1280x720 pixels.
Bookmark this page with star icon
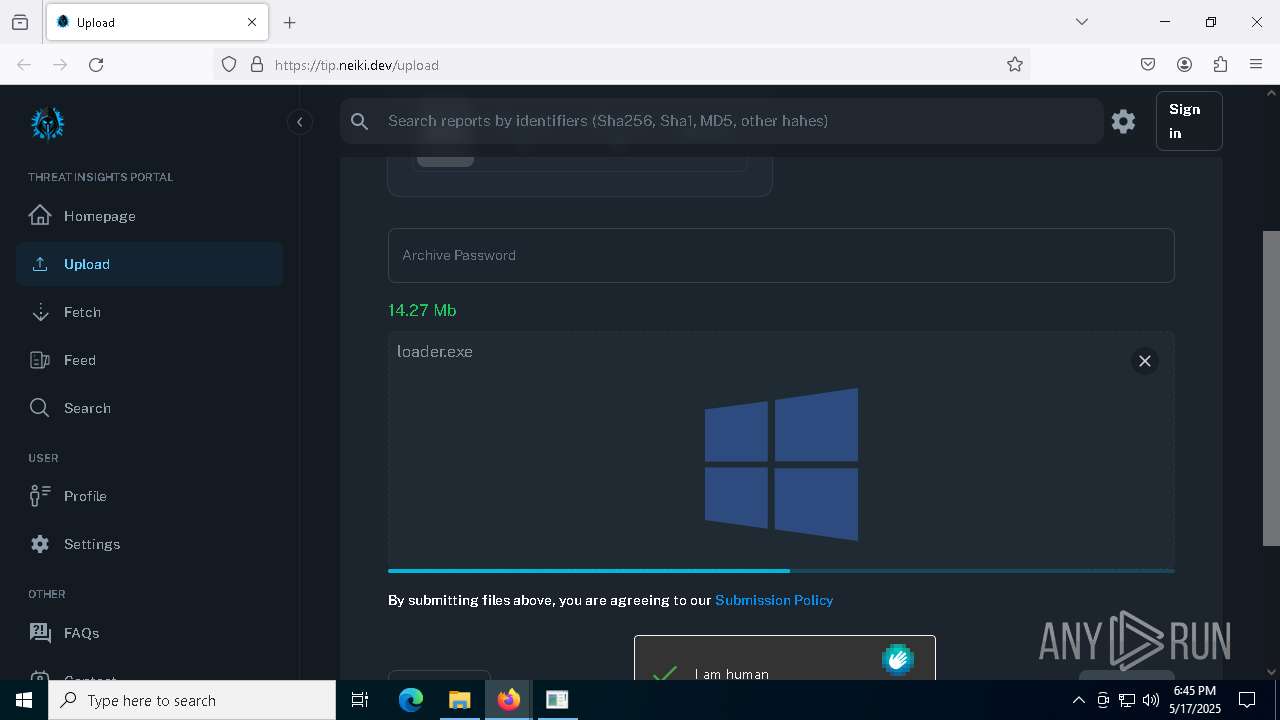(x=1015, y=64)
